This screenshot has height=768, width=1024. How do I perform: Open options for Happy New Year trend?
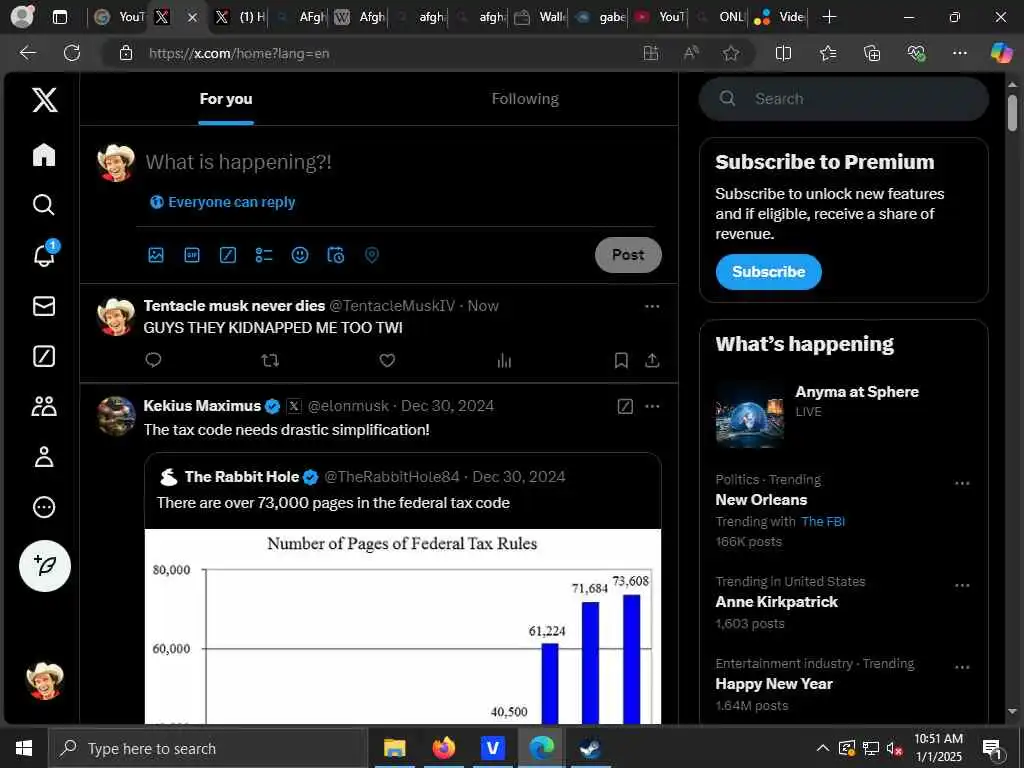point(962,667)
